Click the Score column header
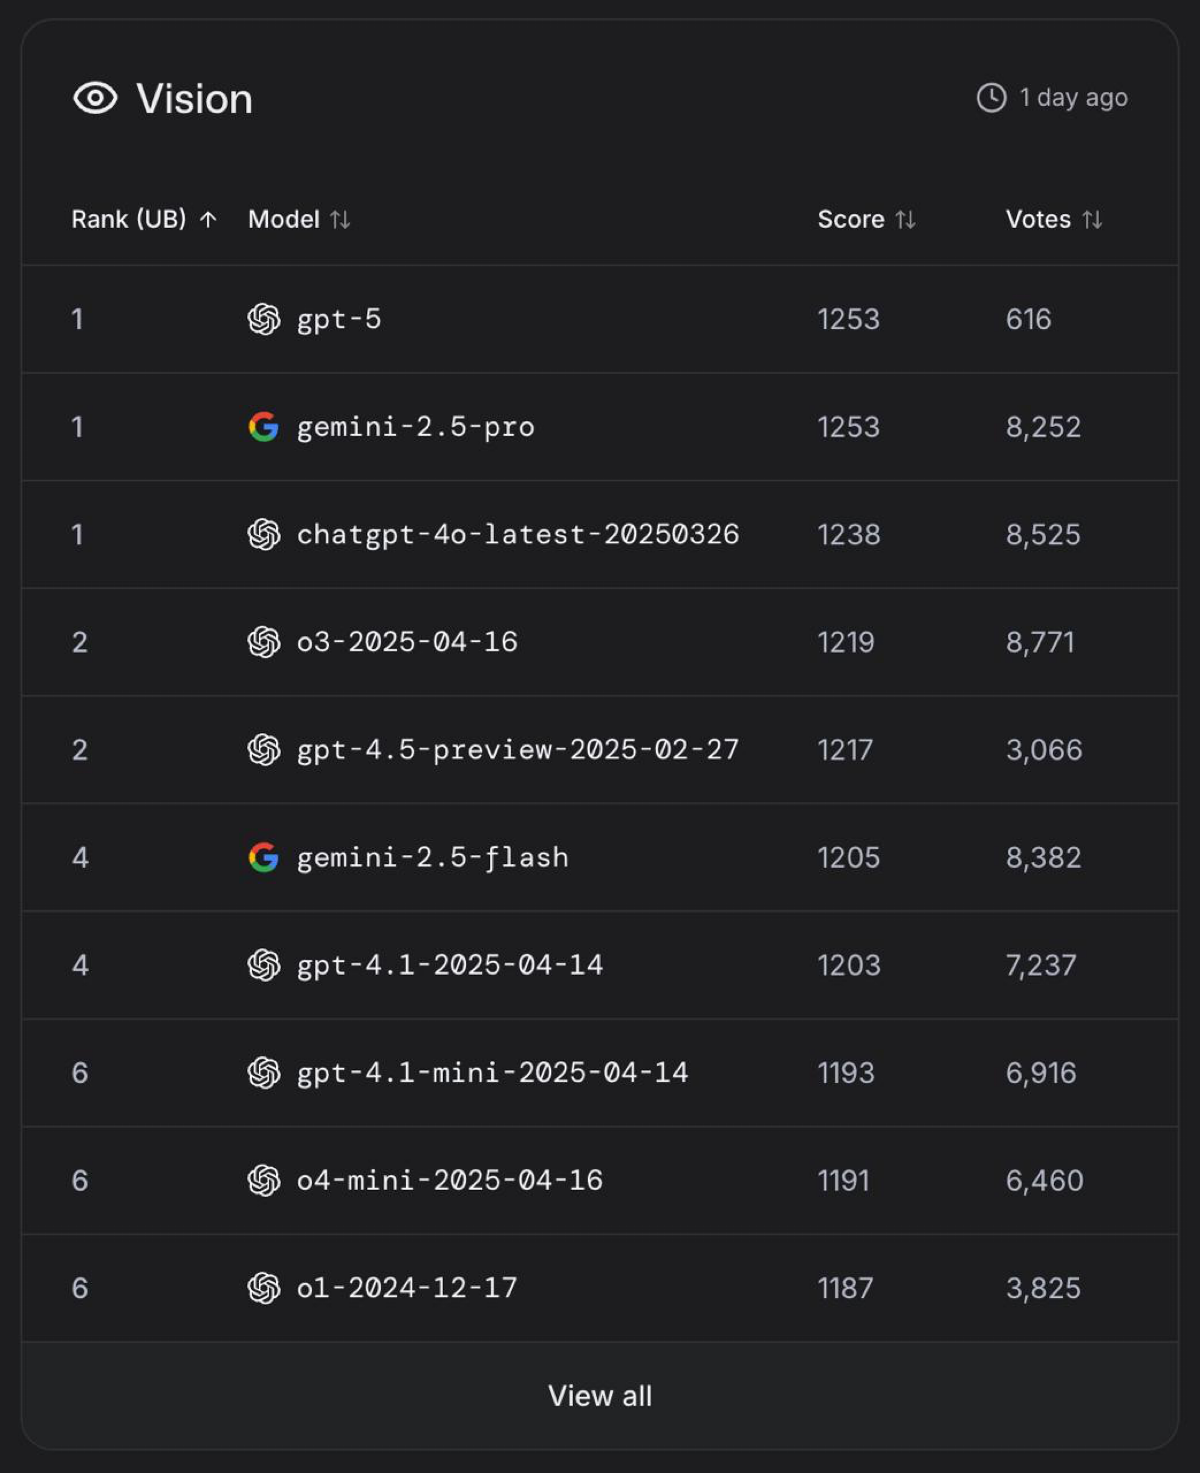Image resolution: width=1200 pixels, height=1473 pixels. click(x=851, y=219)
